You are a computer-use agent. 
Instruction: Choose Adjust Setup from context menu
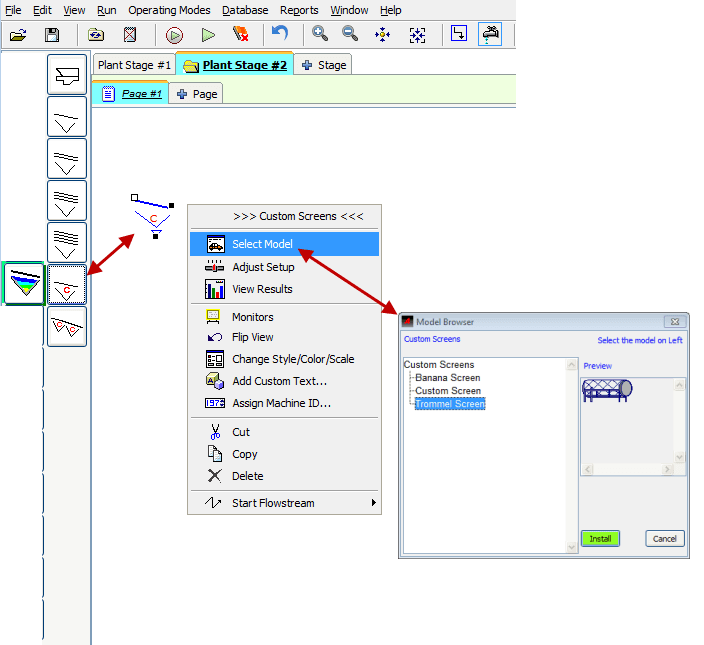pyautogui.click(x=263, y=267)
